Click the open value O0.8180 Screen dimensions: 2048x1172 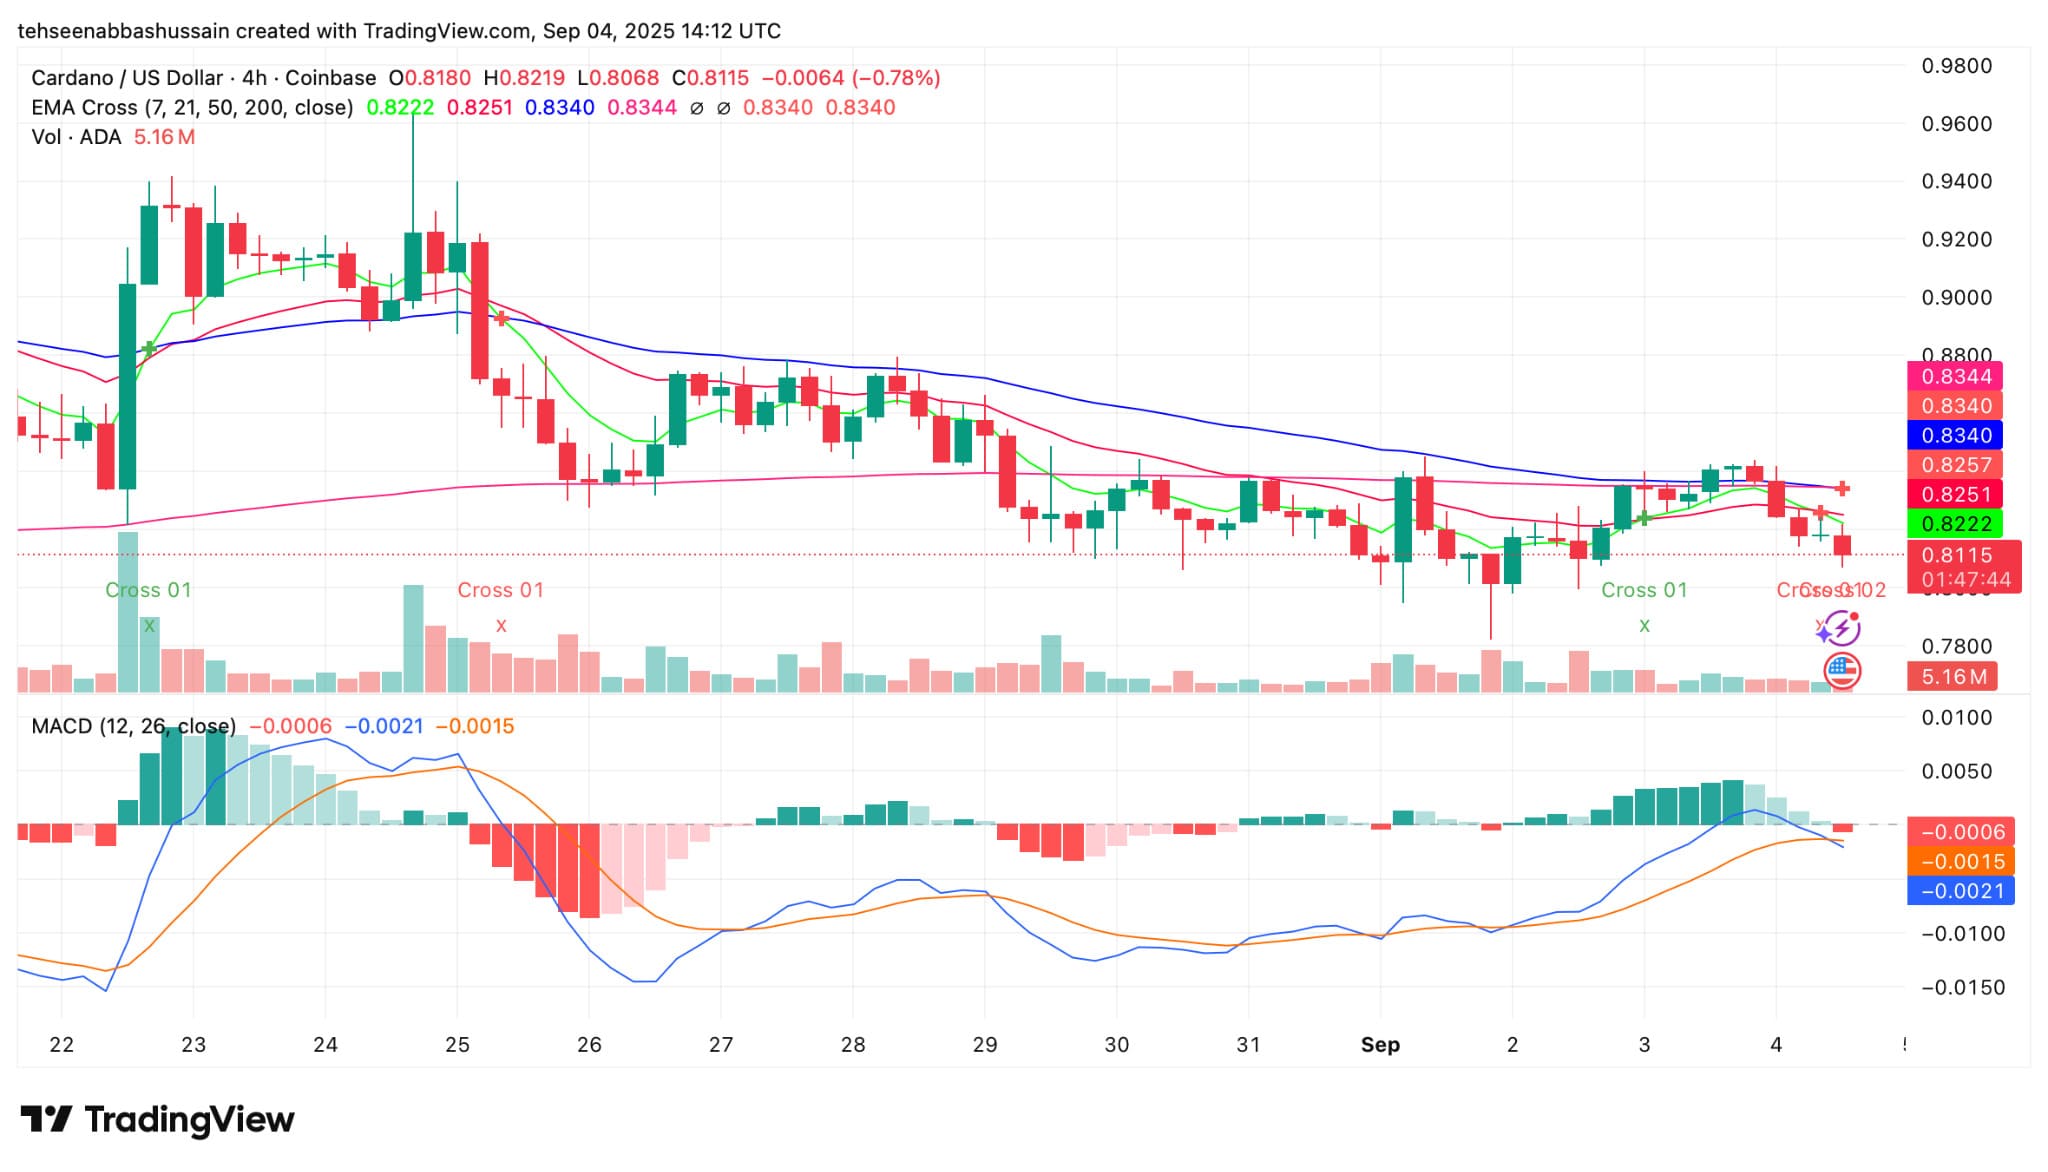pos(430,78)
